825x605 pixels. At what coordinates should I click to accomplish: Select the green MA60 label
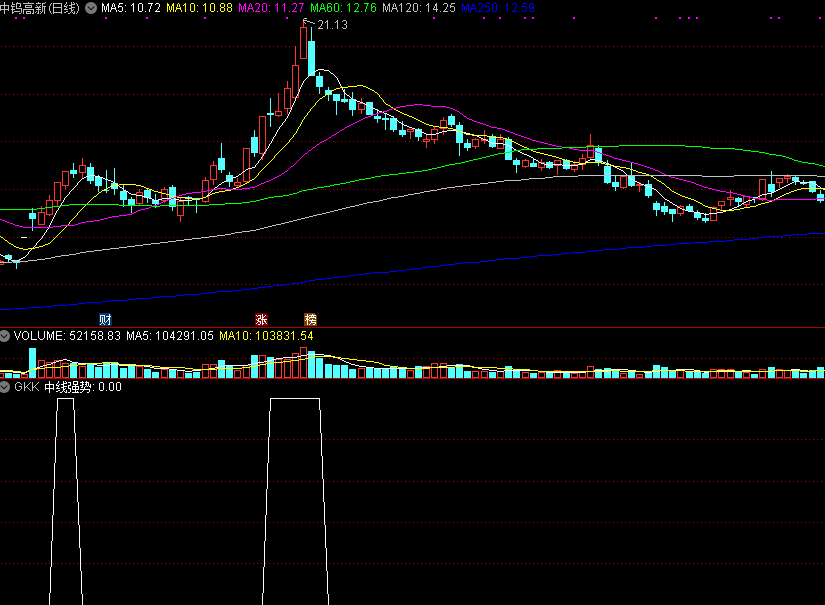pyautogui.click(x=342, y=8)
